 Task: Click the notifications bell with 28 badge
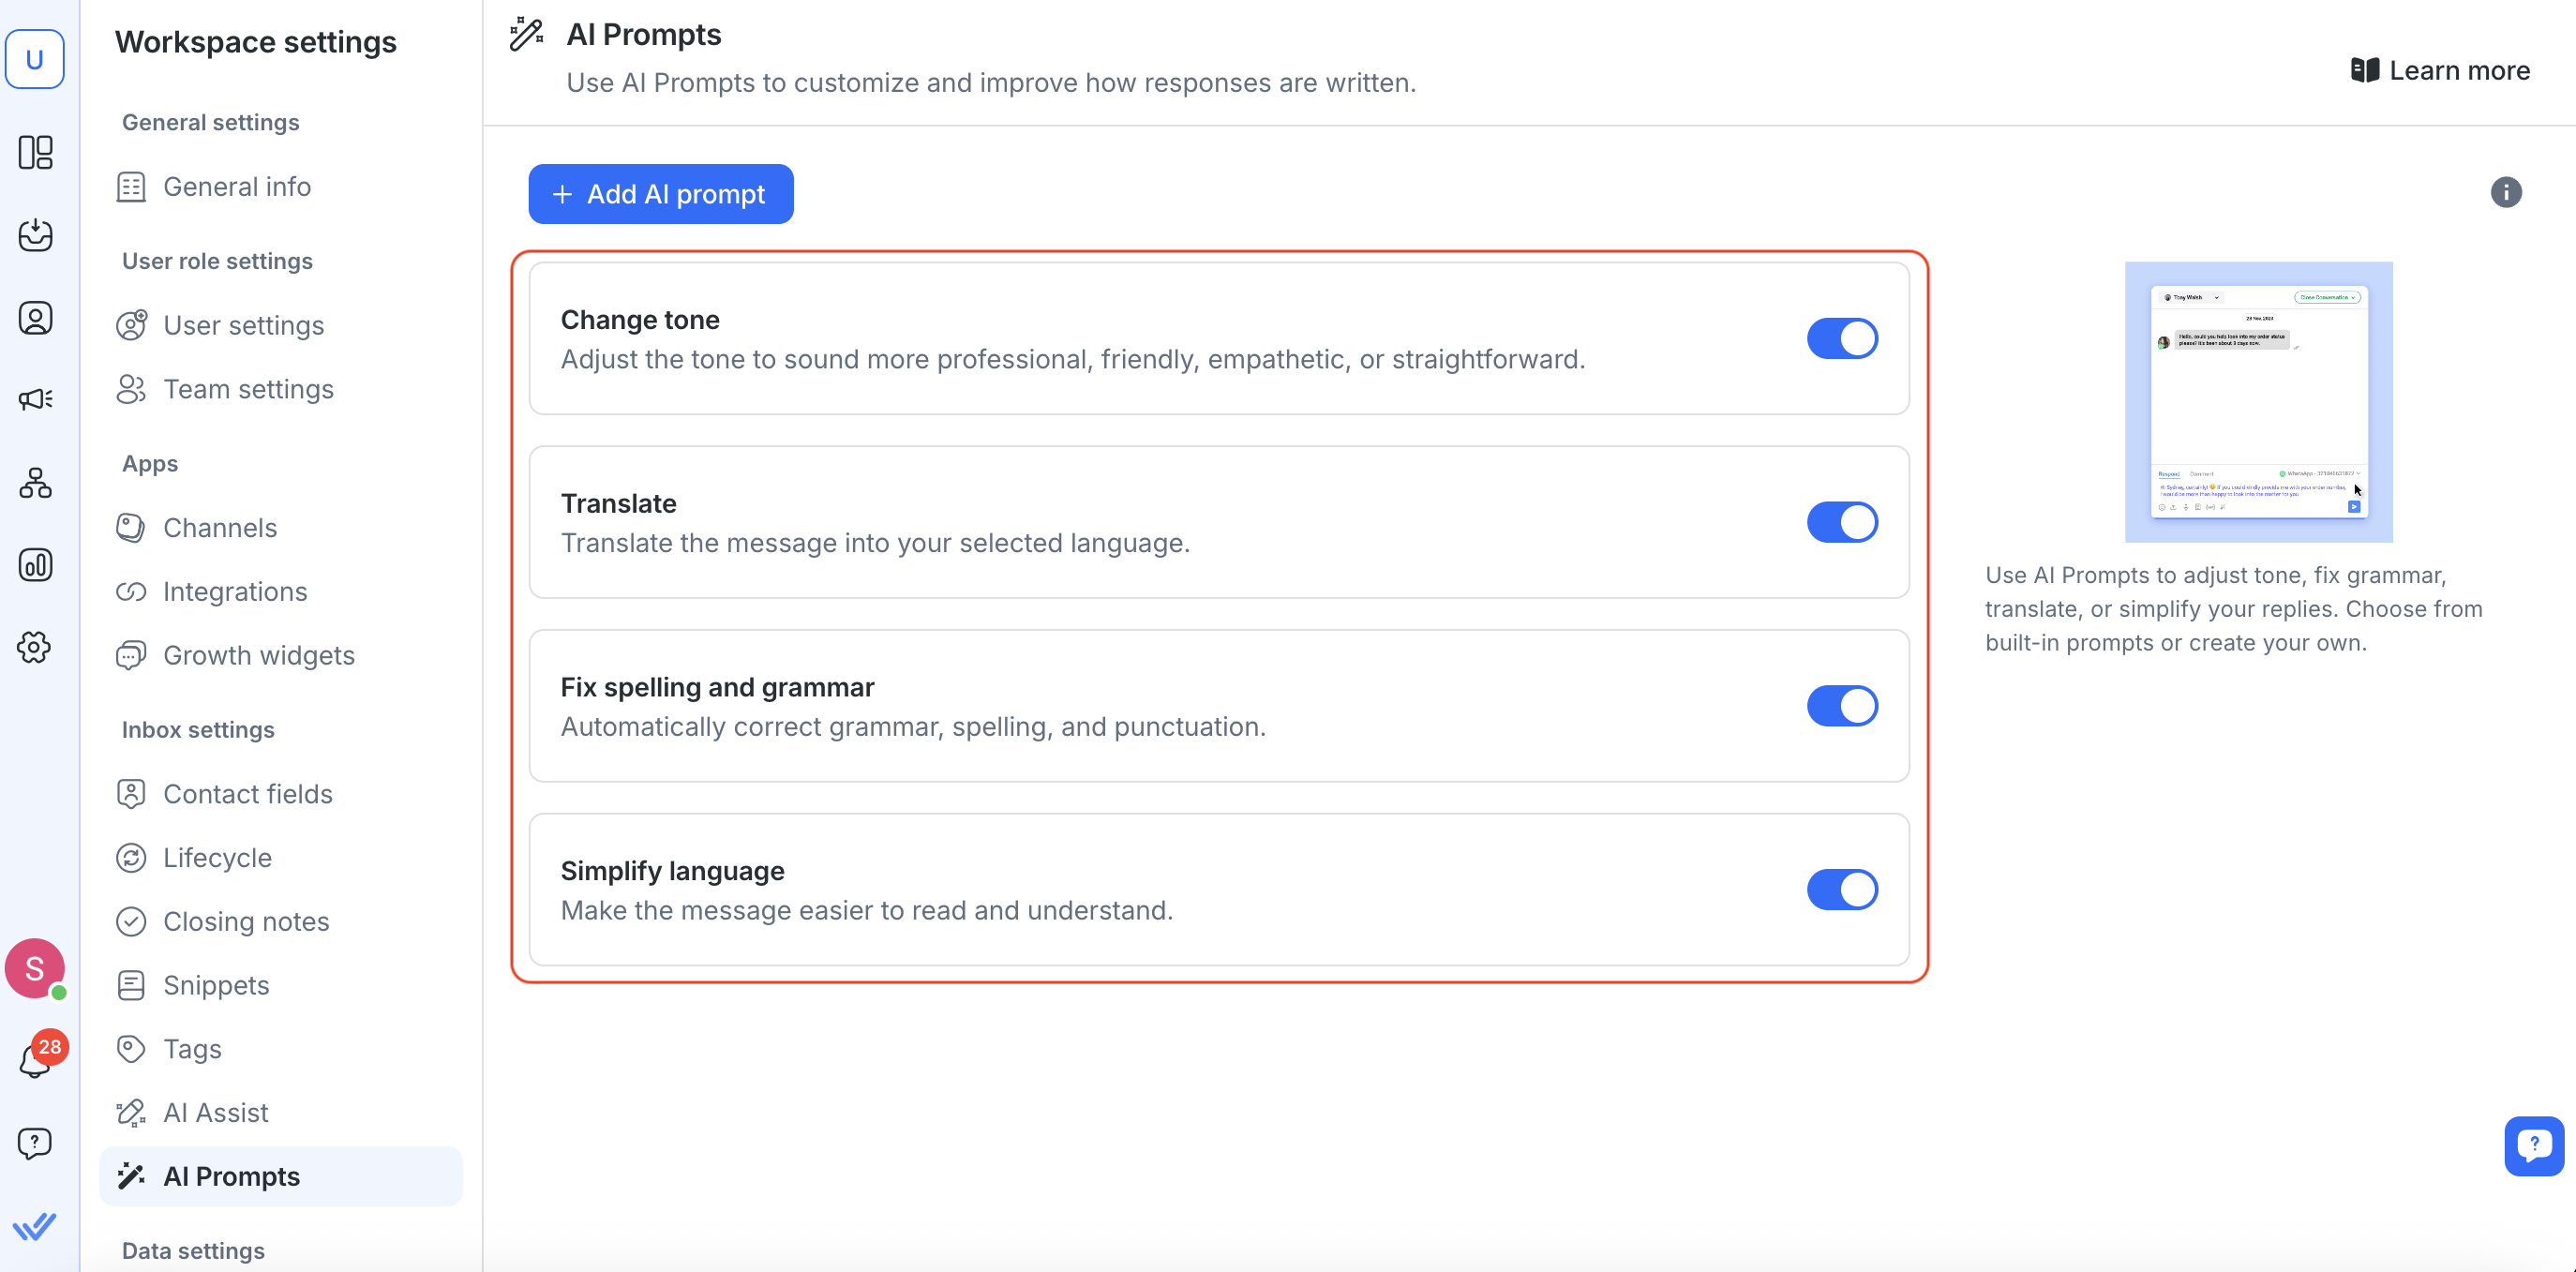click(35, 1059)
